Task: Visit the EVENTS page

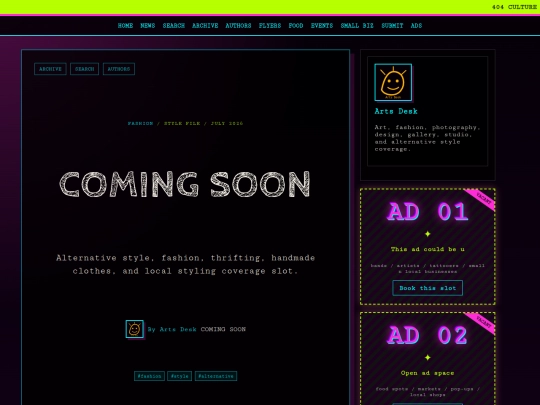Action: pos(322,25)
